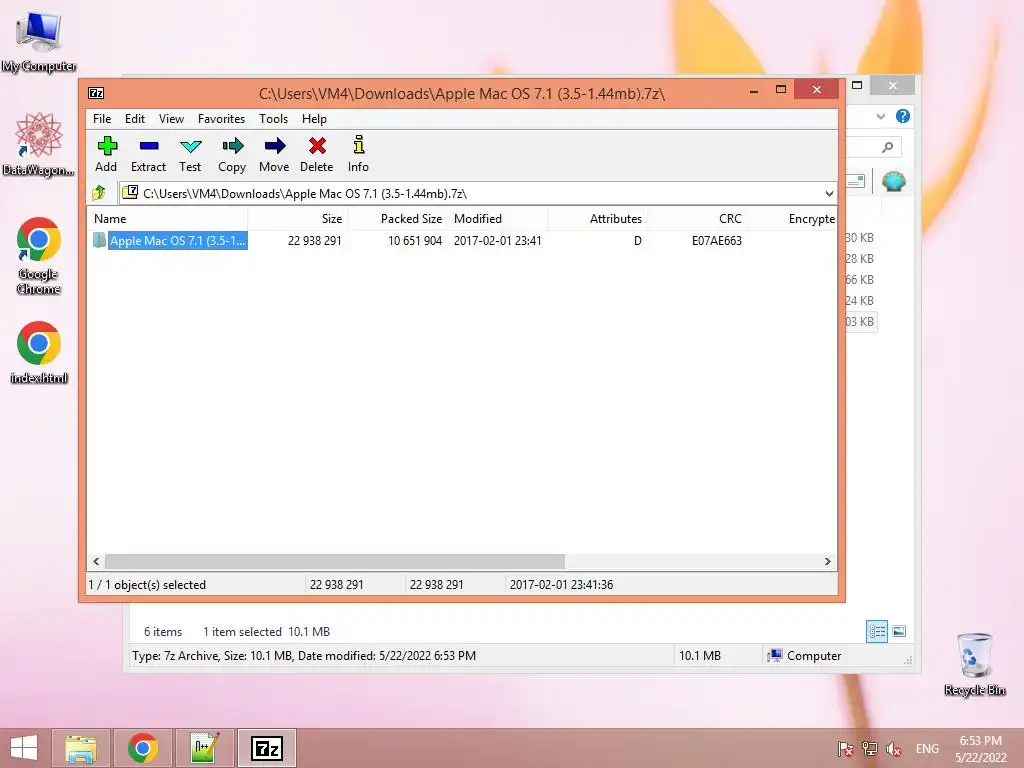The width and height of the screenshot is (1024, 768).
Task: Open the File menu
Action: 102,119
